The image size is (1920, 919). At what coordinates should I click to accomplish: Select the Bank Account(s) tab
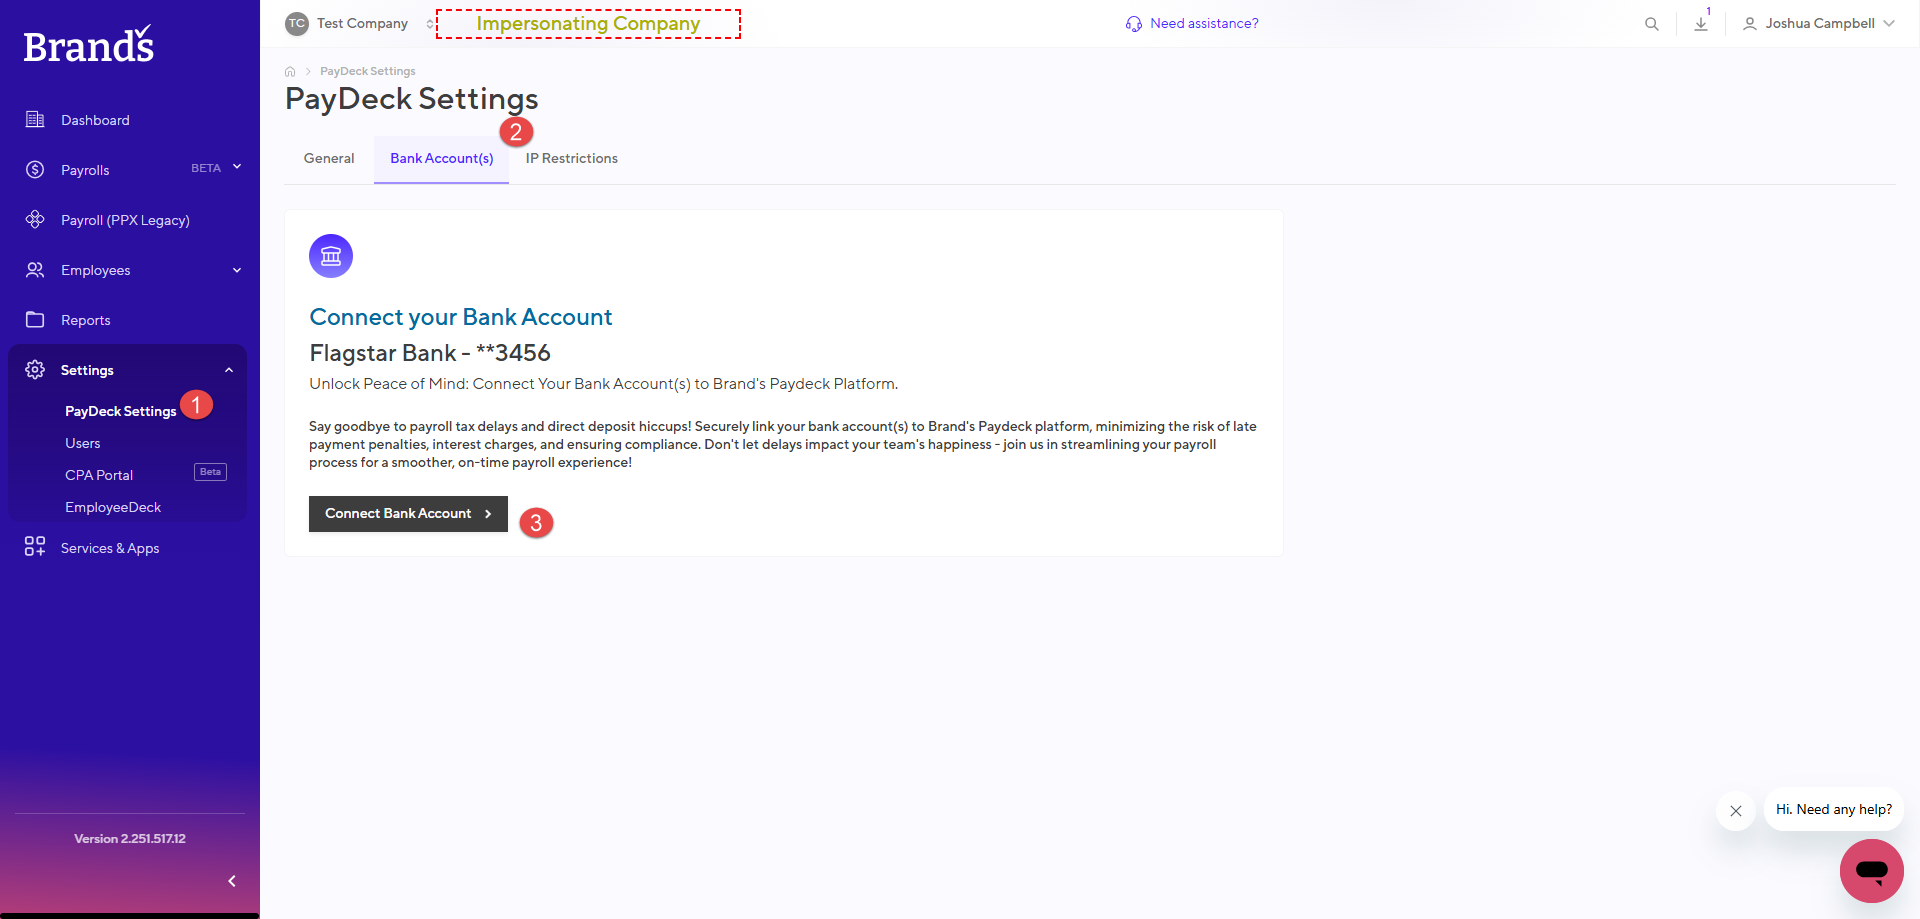pyautogui.click(x=442, y=158)
